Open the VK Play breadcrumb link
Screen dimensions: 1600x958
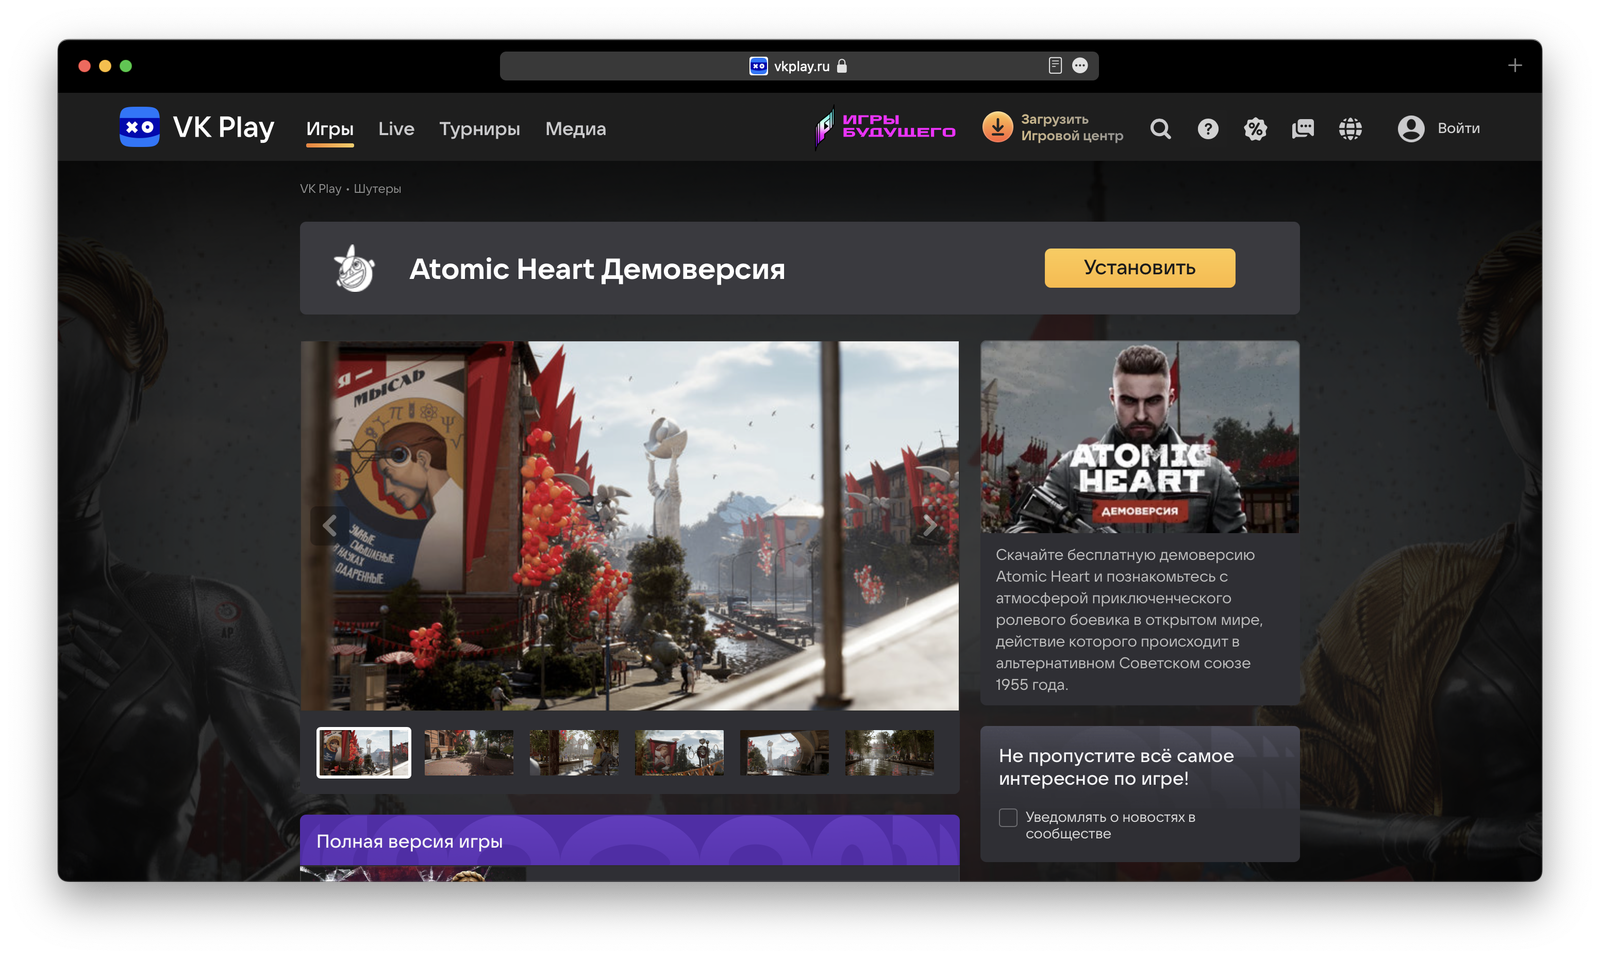(320, 188)
